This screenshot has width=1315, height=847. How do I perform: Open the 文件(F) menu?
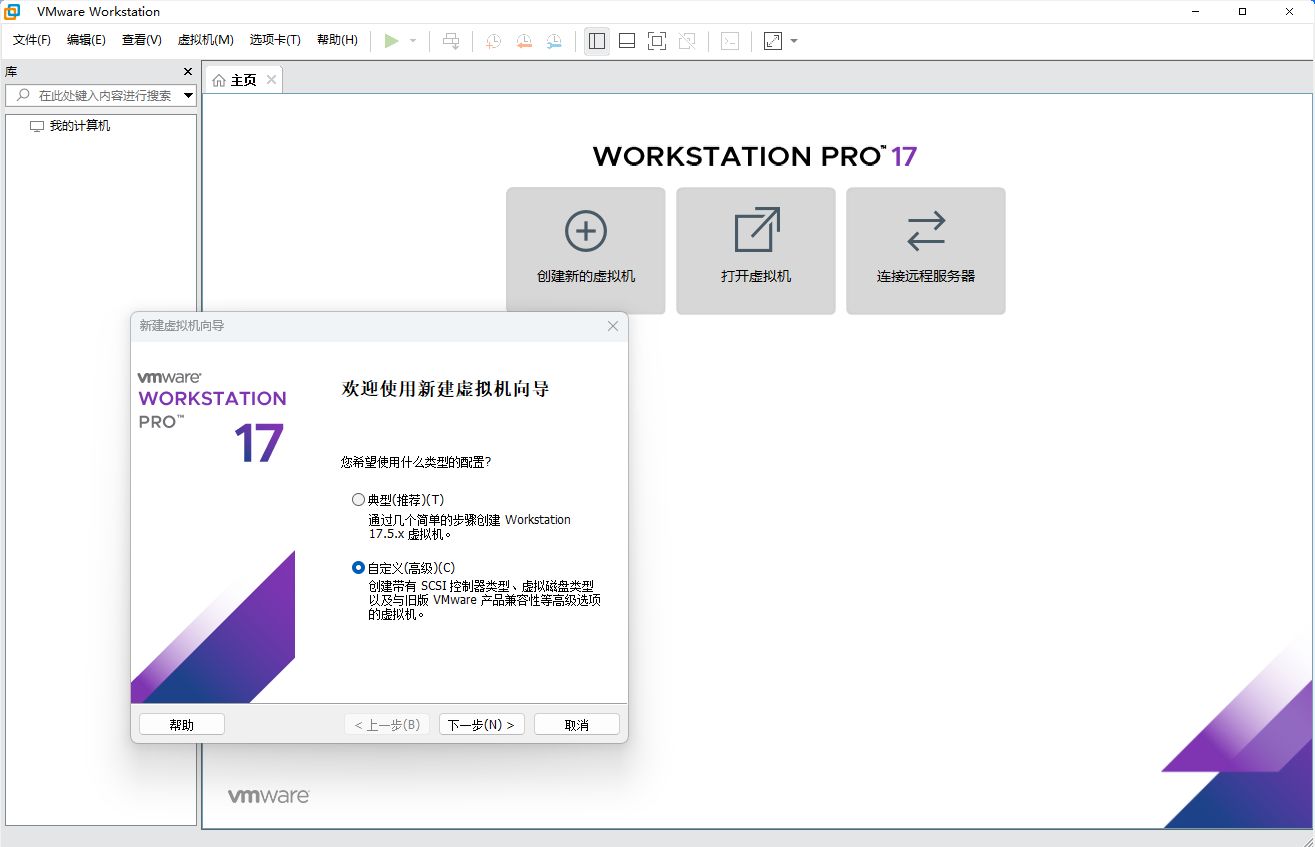click(x=31, y=40)
